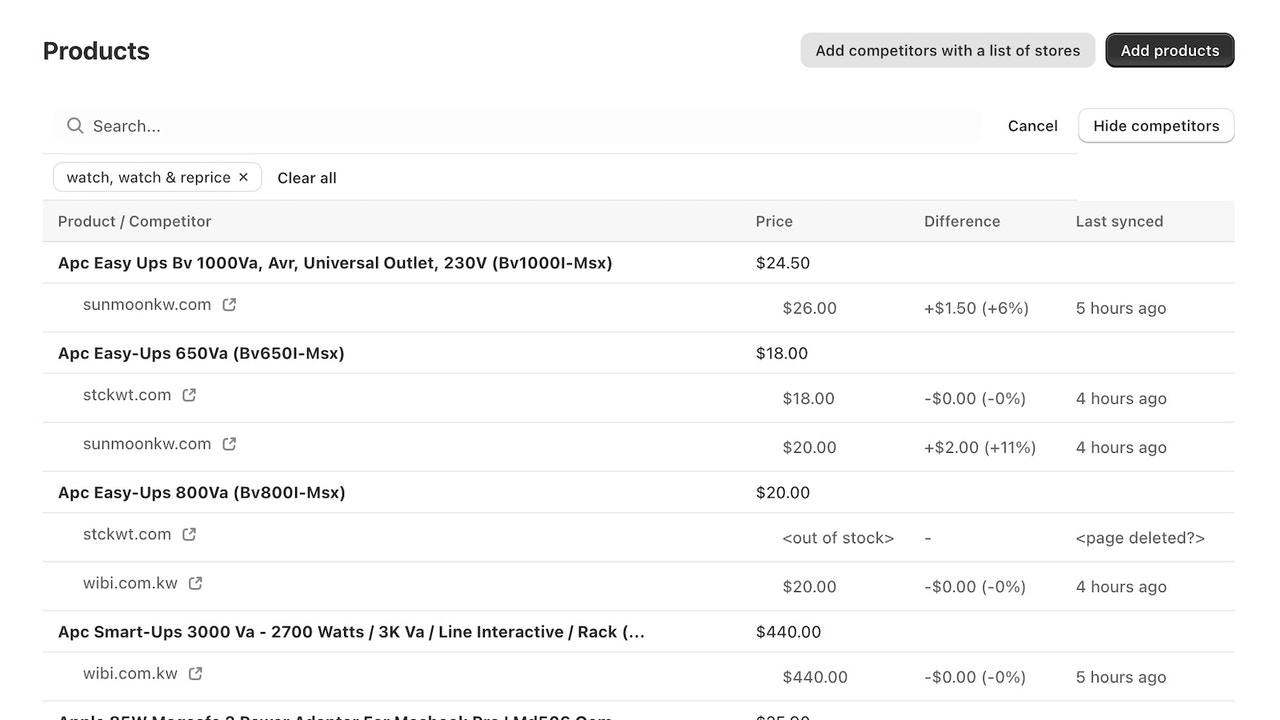Click the <page deleted?> sync status
1280x720 pixels.
click(x=1140, y=538)
